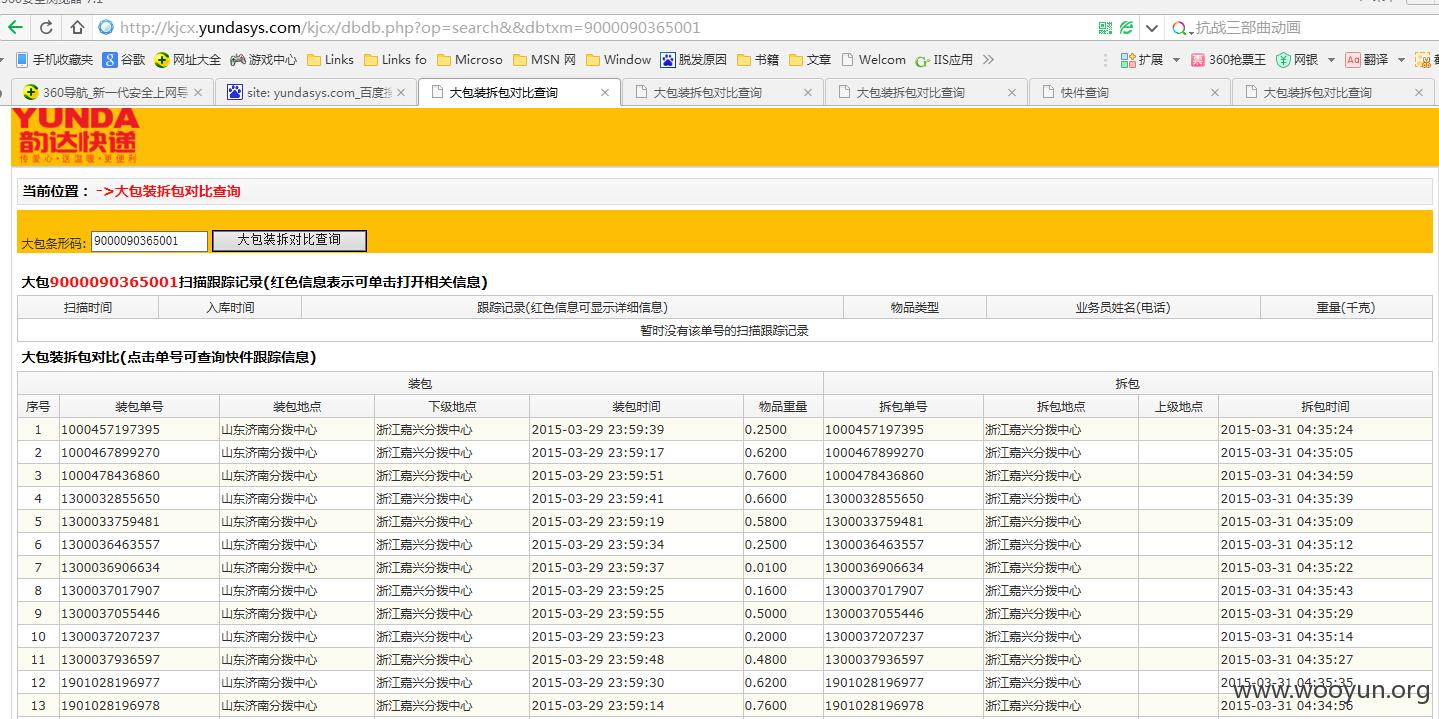Open 装包单号 1300036463557 in row 6
Viewport: 1439px width, 719px height.
(x=110, y=545)
